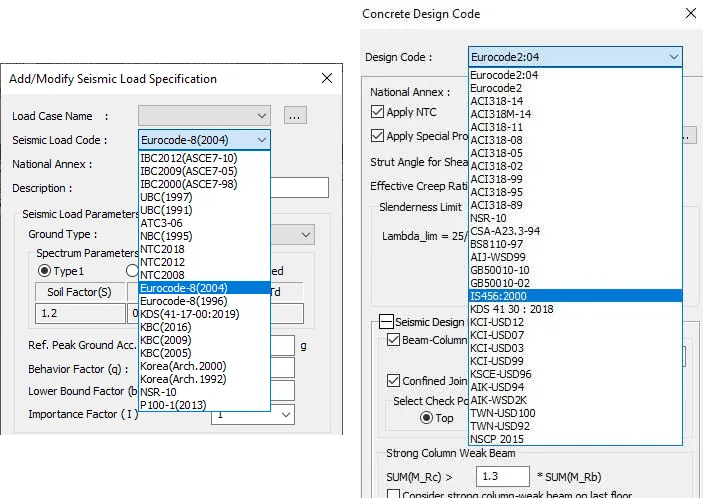This screenshot has height=498, width=703.
Task: Select KCI-USD12 design code
Action: click(575, 322)
